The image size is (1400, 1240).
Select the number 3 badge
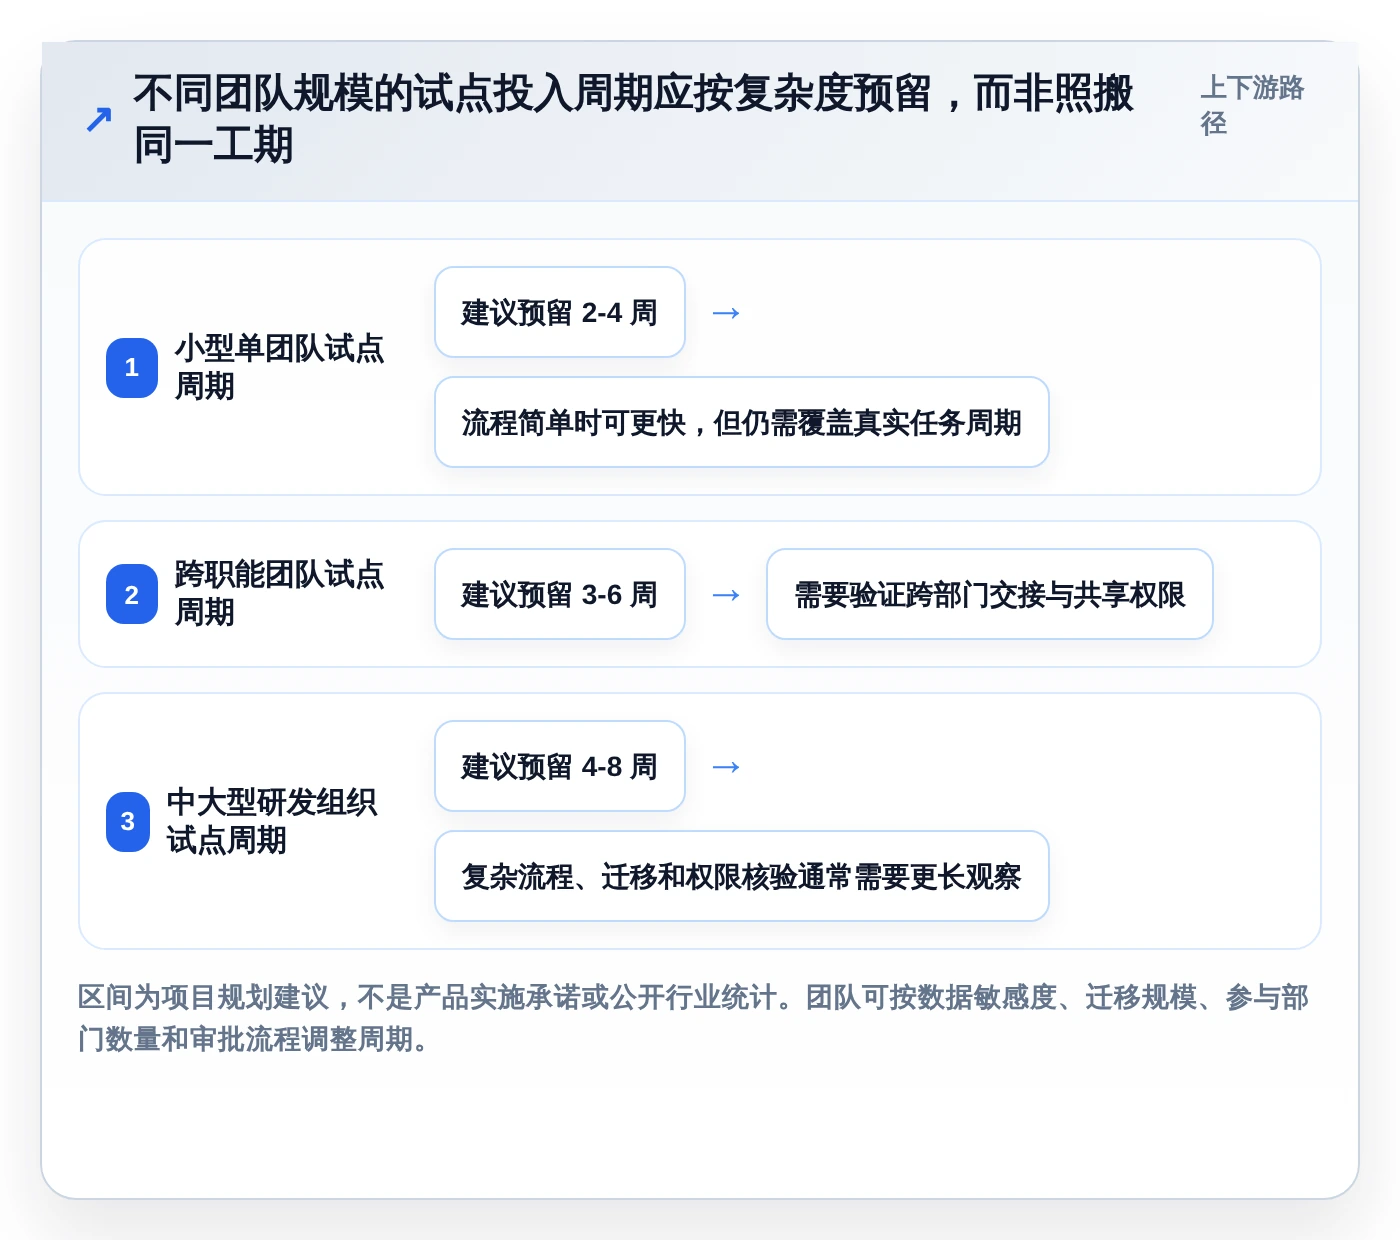128,822
